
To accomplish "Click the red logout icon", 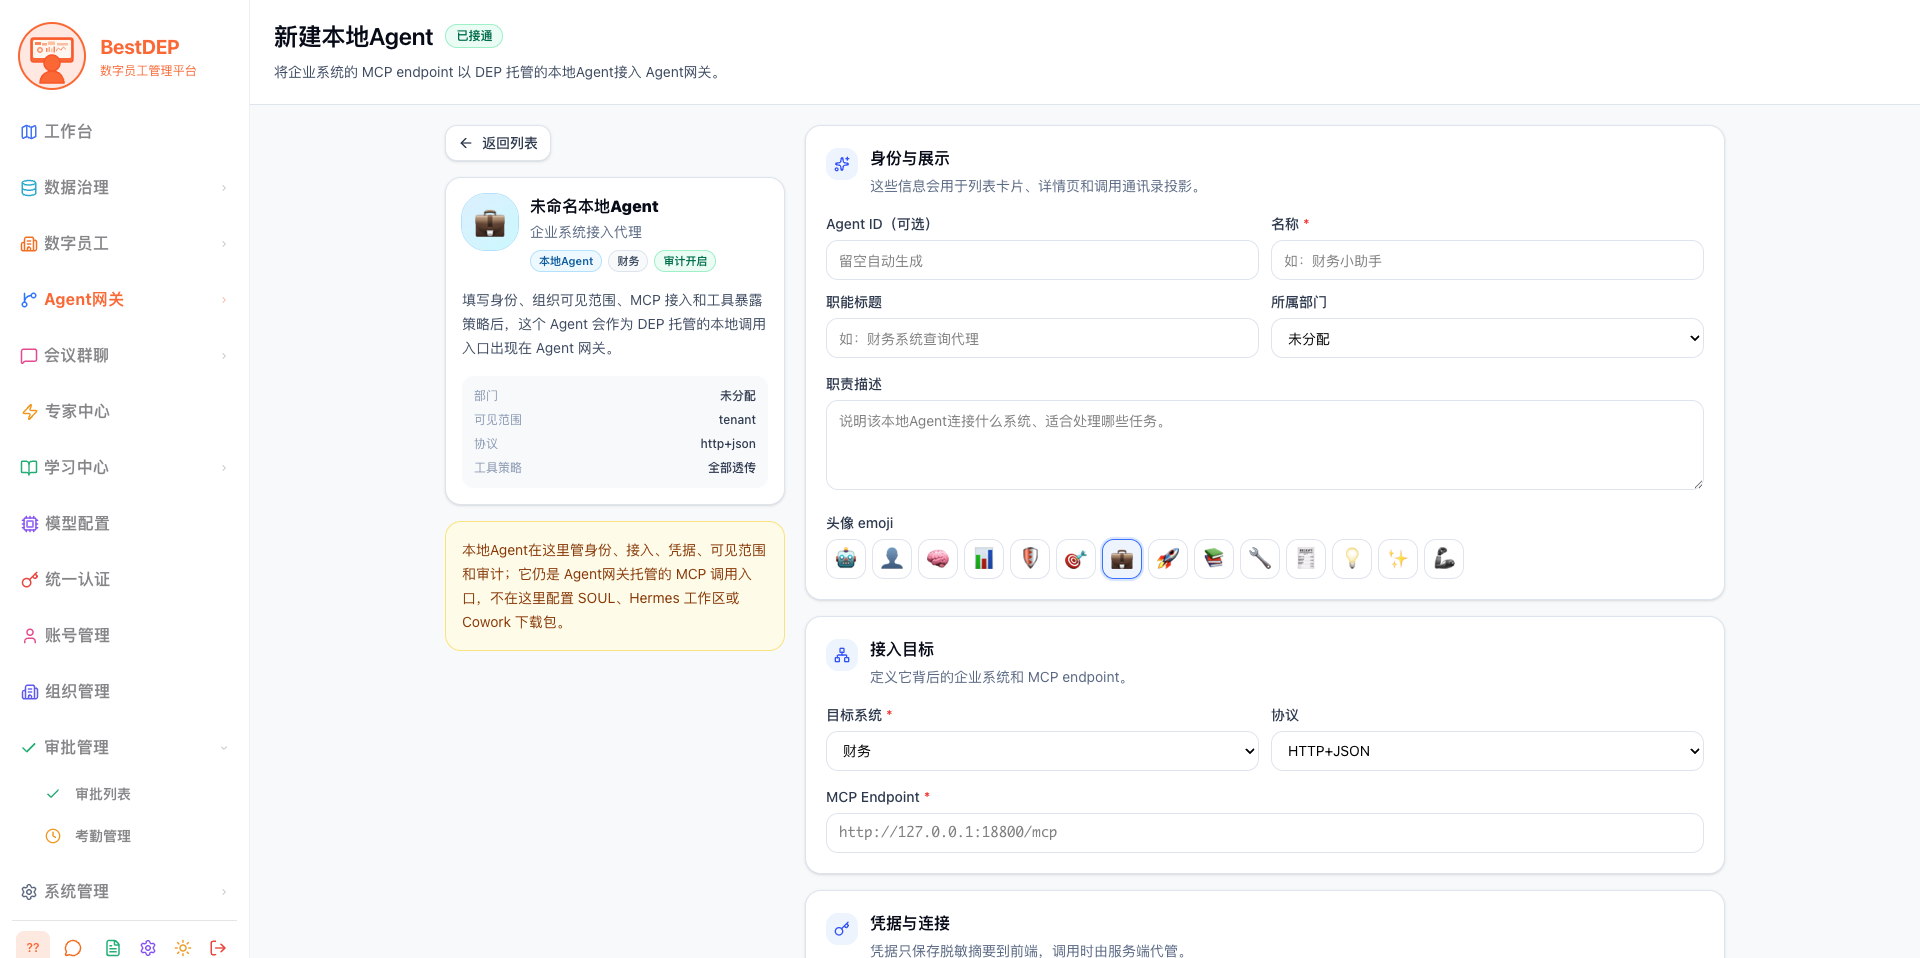I will pos(218,947).
